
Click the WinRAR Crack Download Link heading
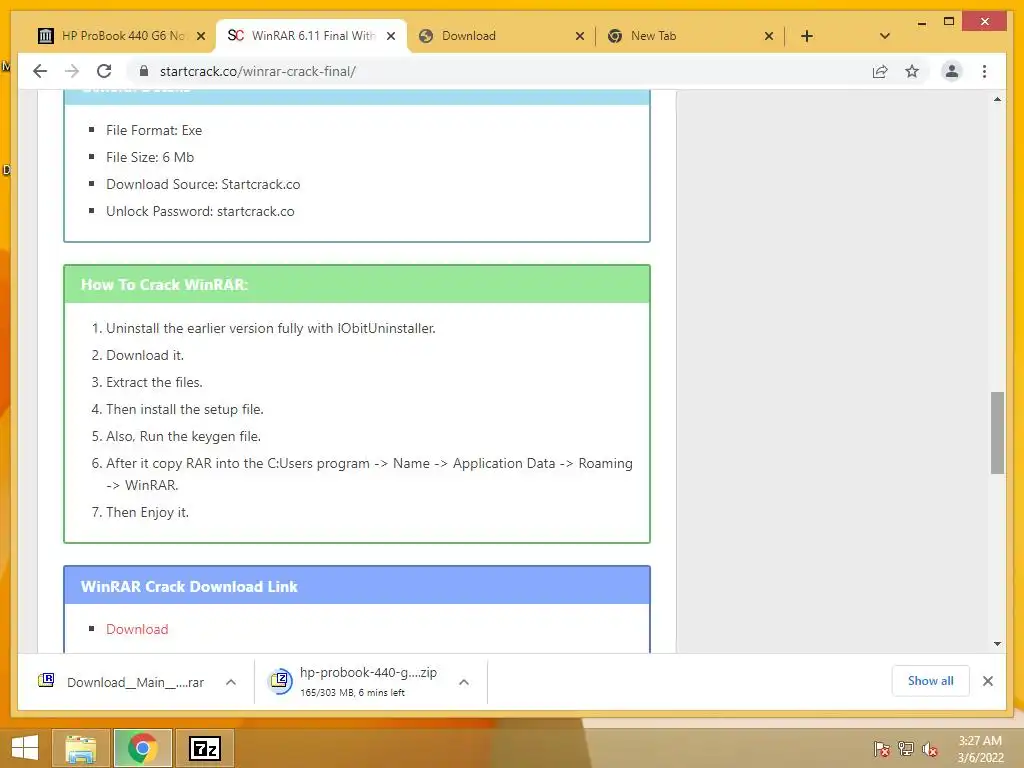click(x=189, y=586)
